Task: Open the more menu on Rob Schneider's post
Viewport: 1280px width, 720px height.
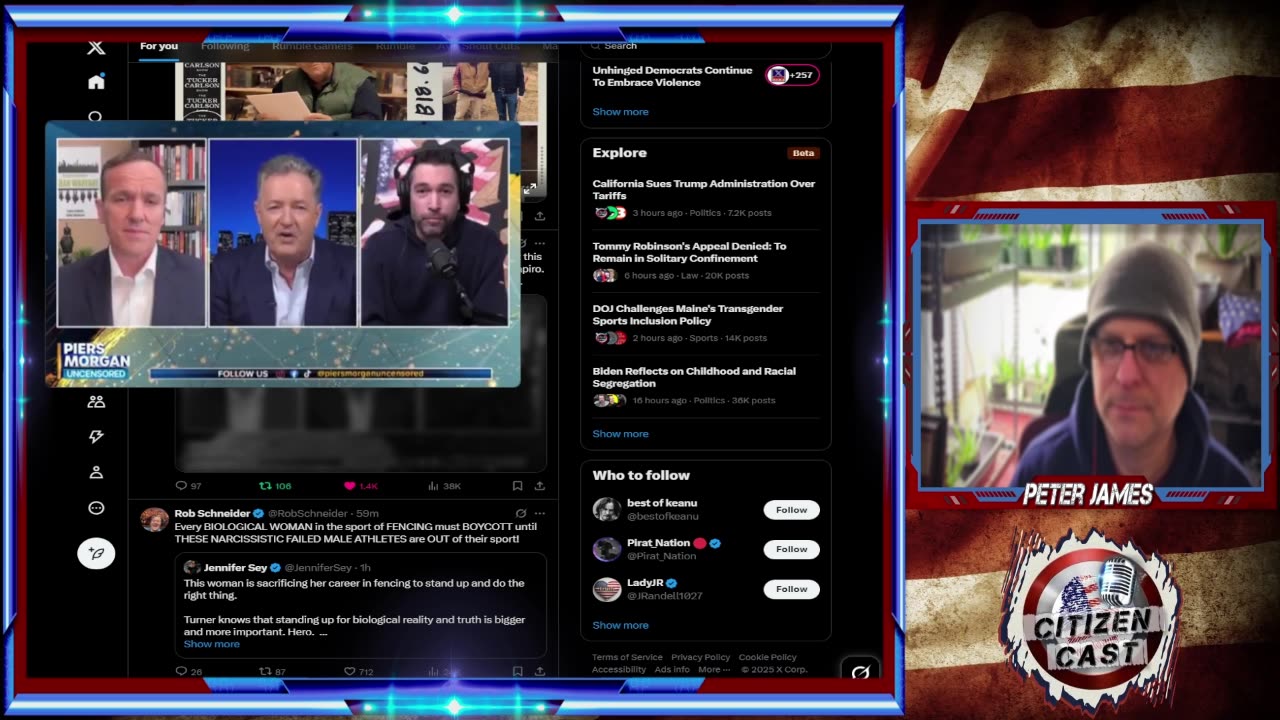Action: point(540,513)
